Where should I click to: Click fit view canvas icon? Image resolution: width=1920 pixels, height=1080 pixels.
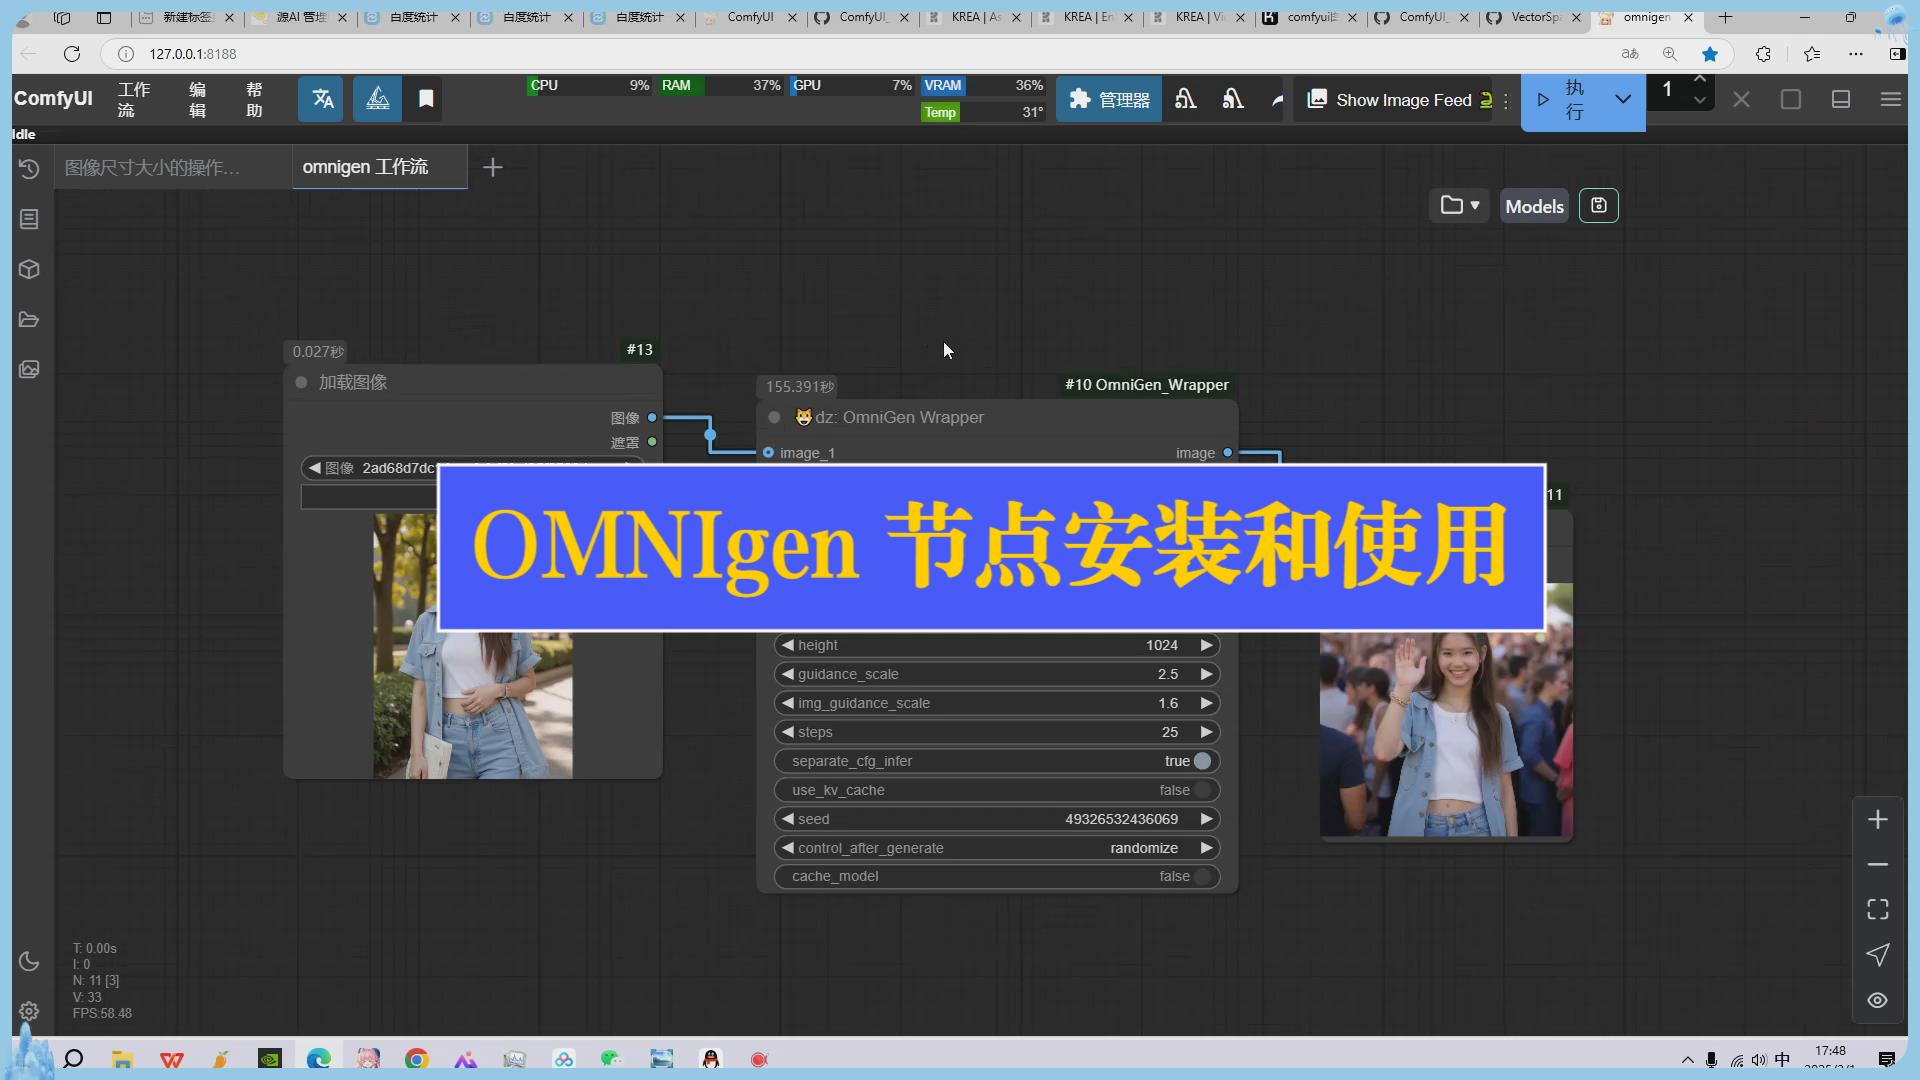click(x=1877, y=909)
